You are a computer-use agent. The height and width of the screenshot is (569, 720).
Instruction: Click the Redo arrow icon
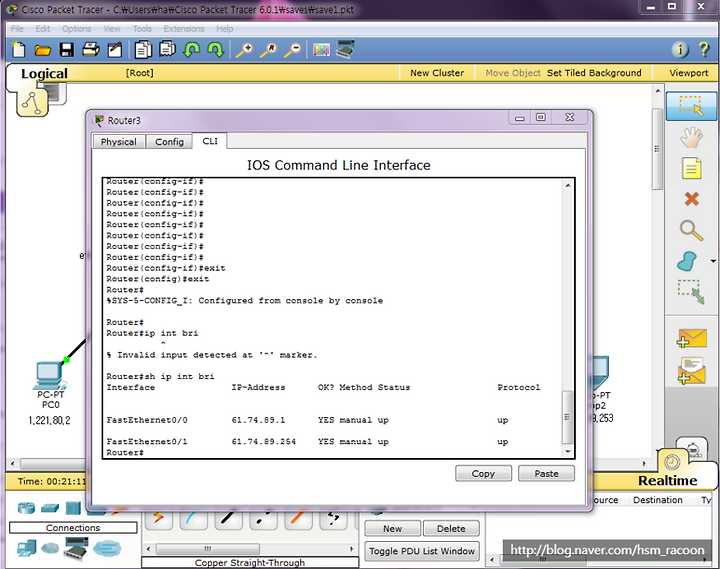tap(215, 49)
